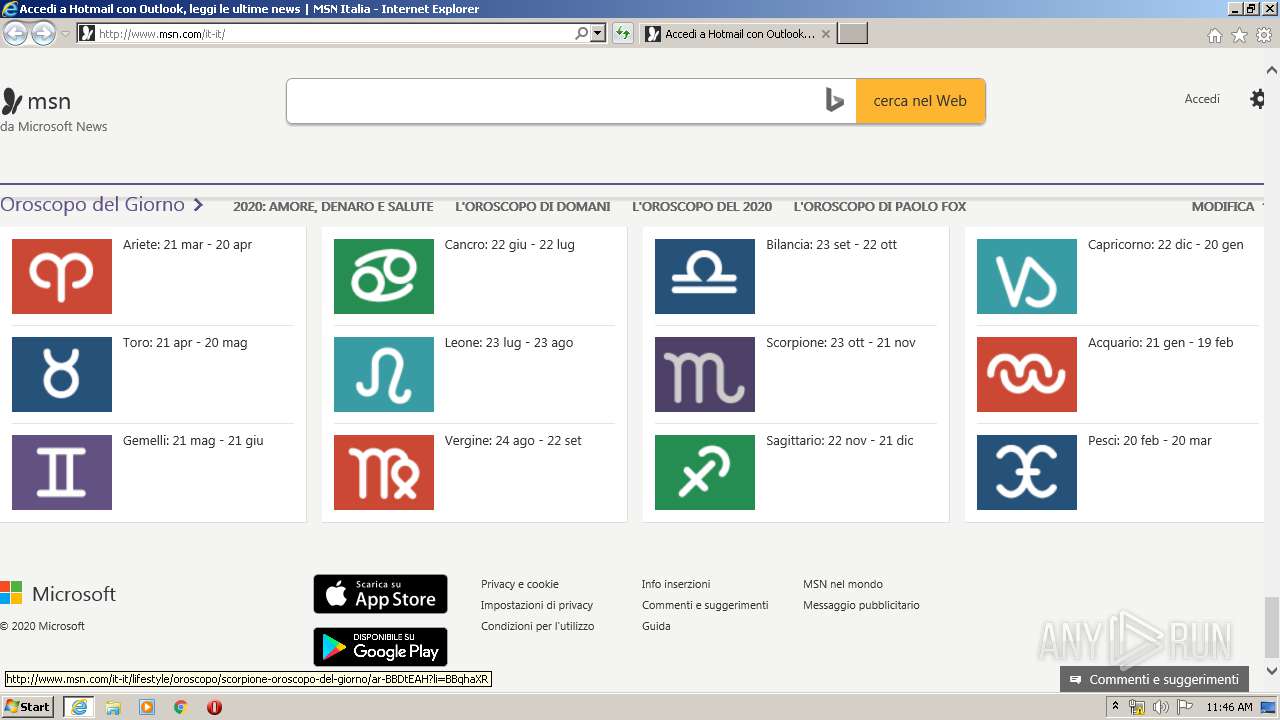Close the Accedi a Hotmail tab
Image resolution: width=1280 pixels, height=720 pixels.
pyautogui.click(x=826, y=34)
